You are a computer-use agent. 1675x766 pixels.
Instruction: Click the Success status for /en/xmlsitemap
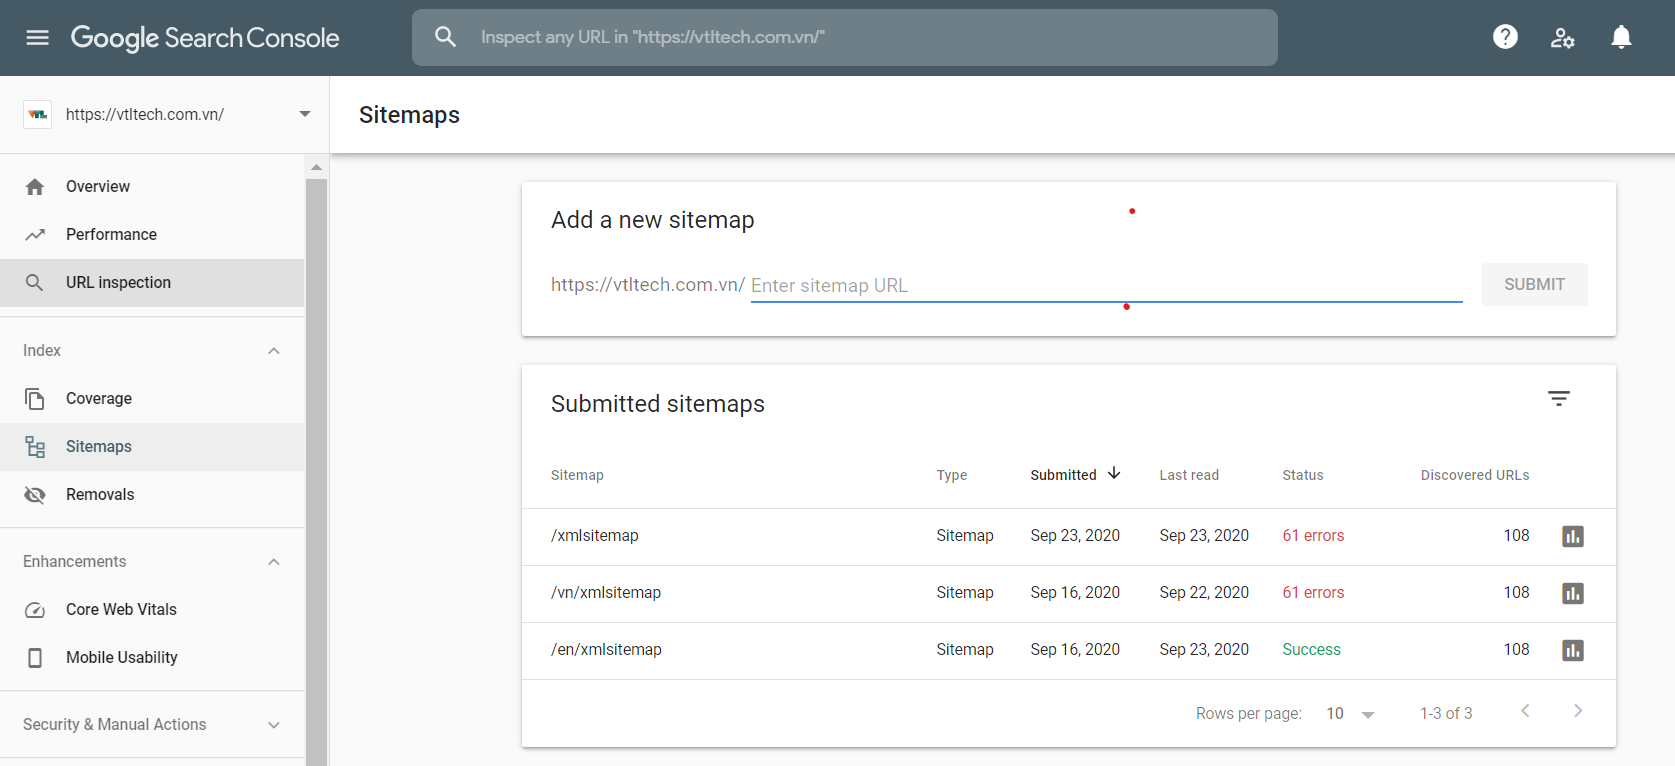pyautogui.click(x=1311, y=650)
